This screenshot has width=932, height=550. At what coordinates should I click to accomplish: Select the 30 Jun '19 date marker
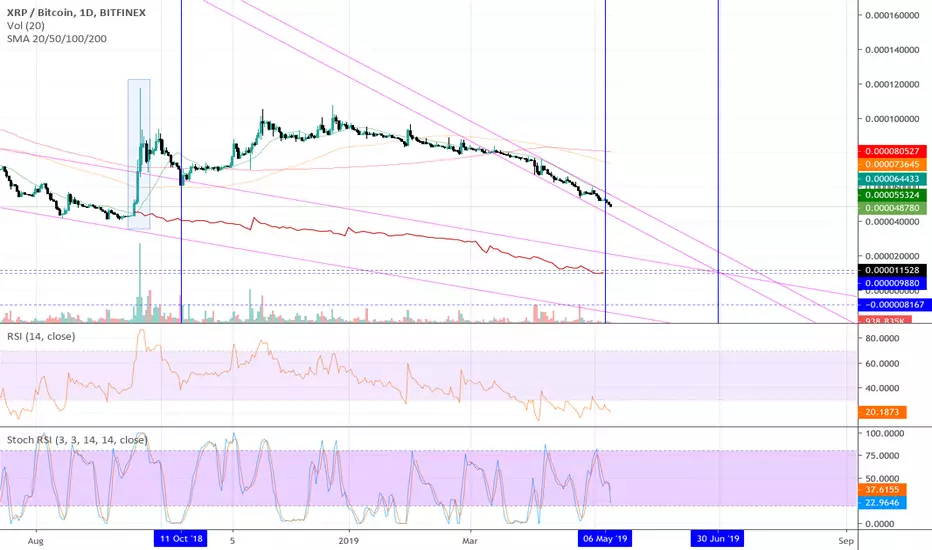click(x=718, y=539)
